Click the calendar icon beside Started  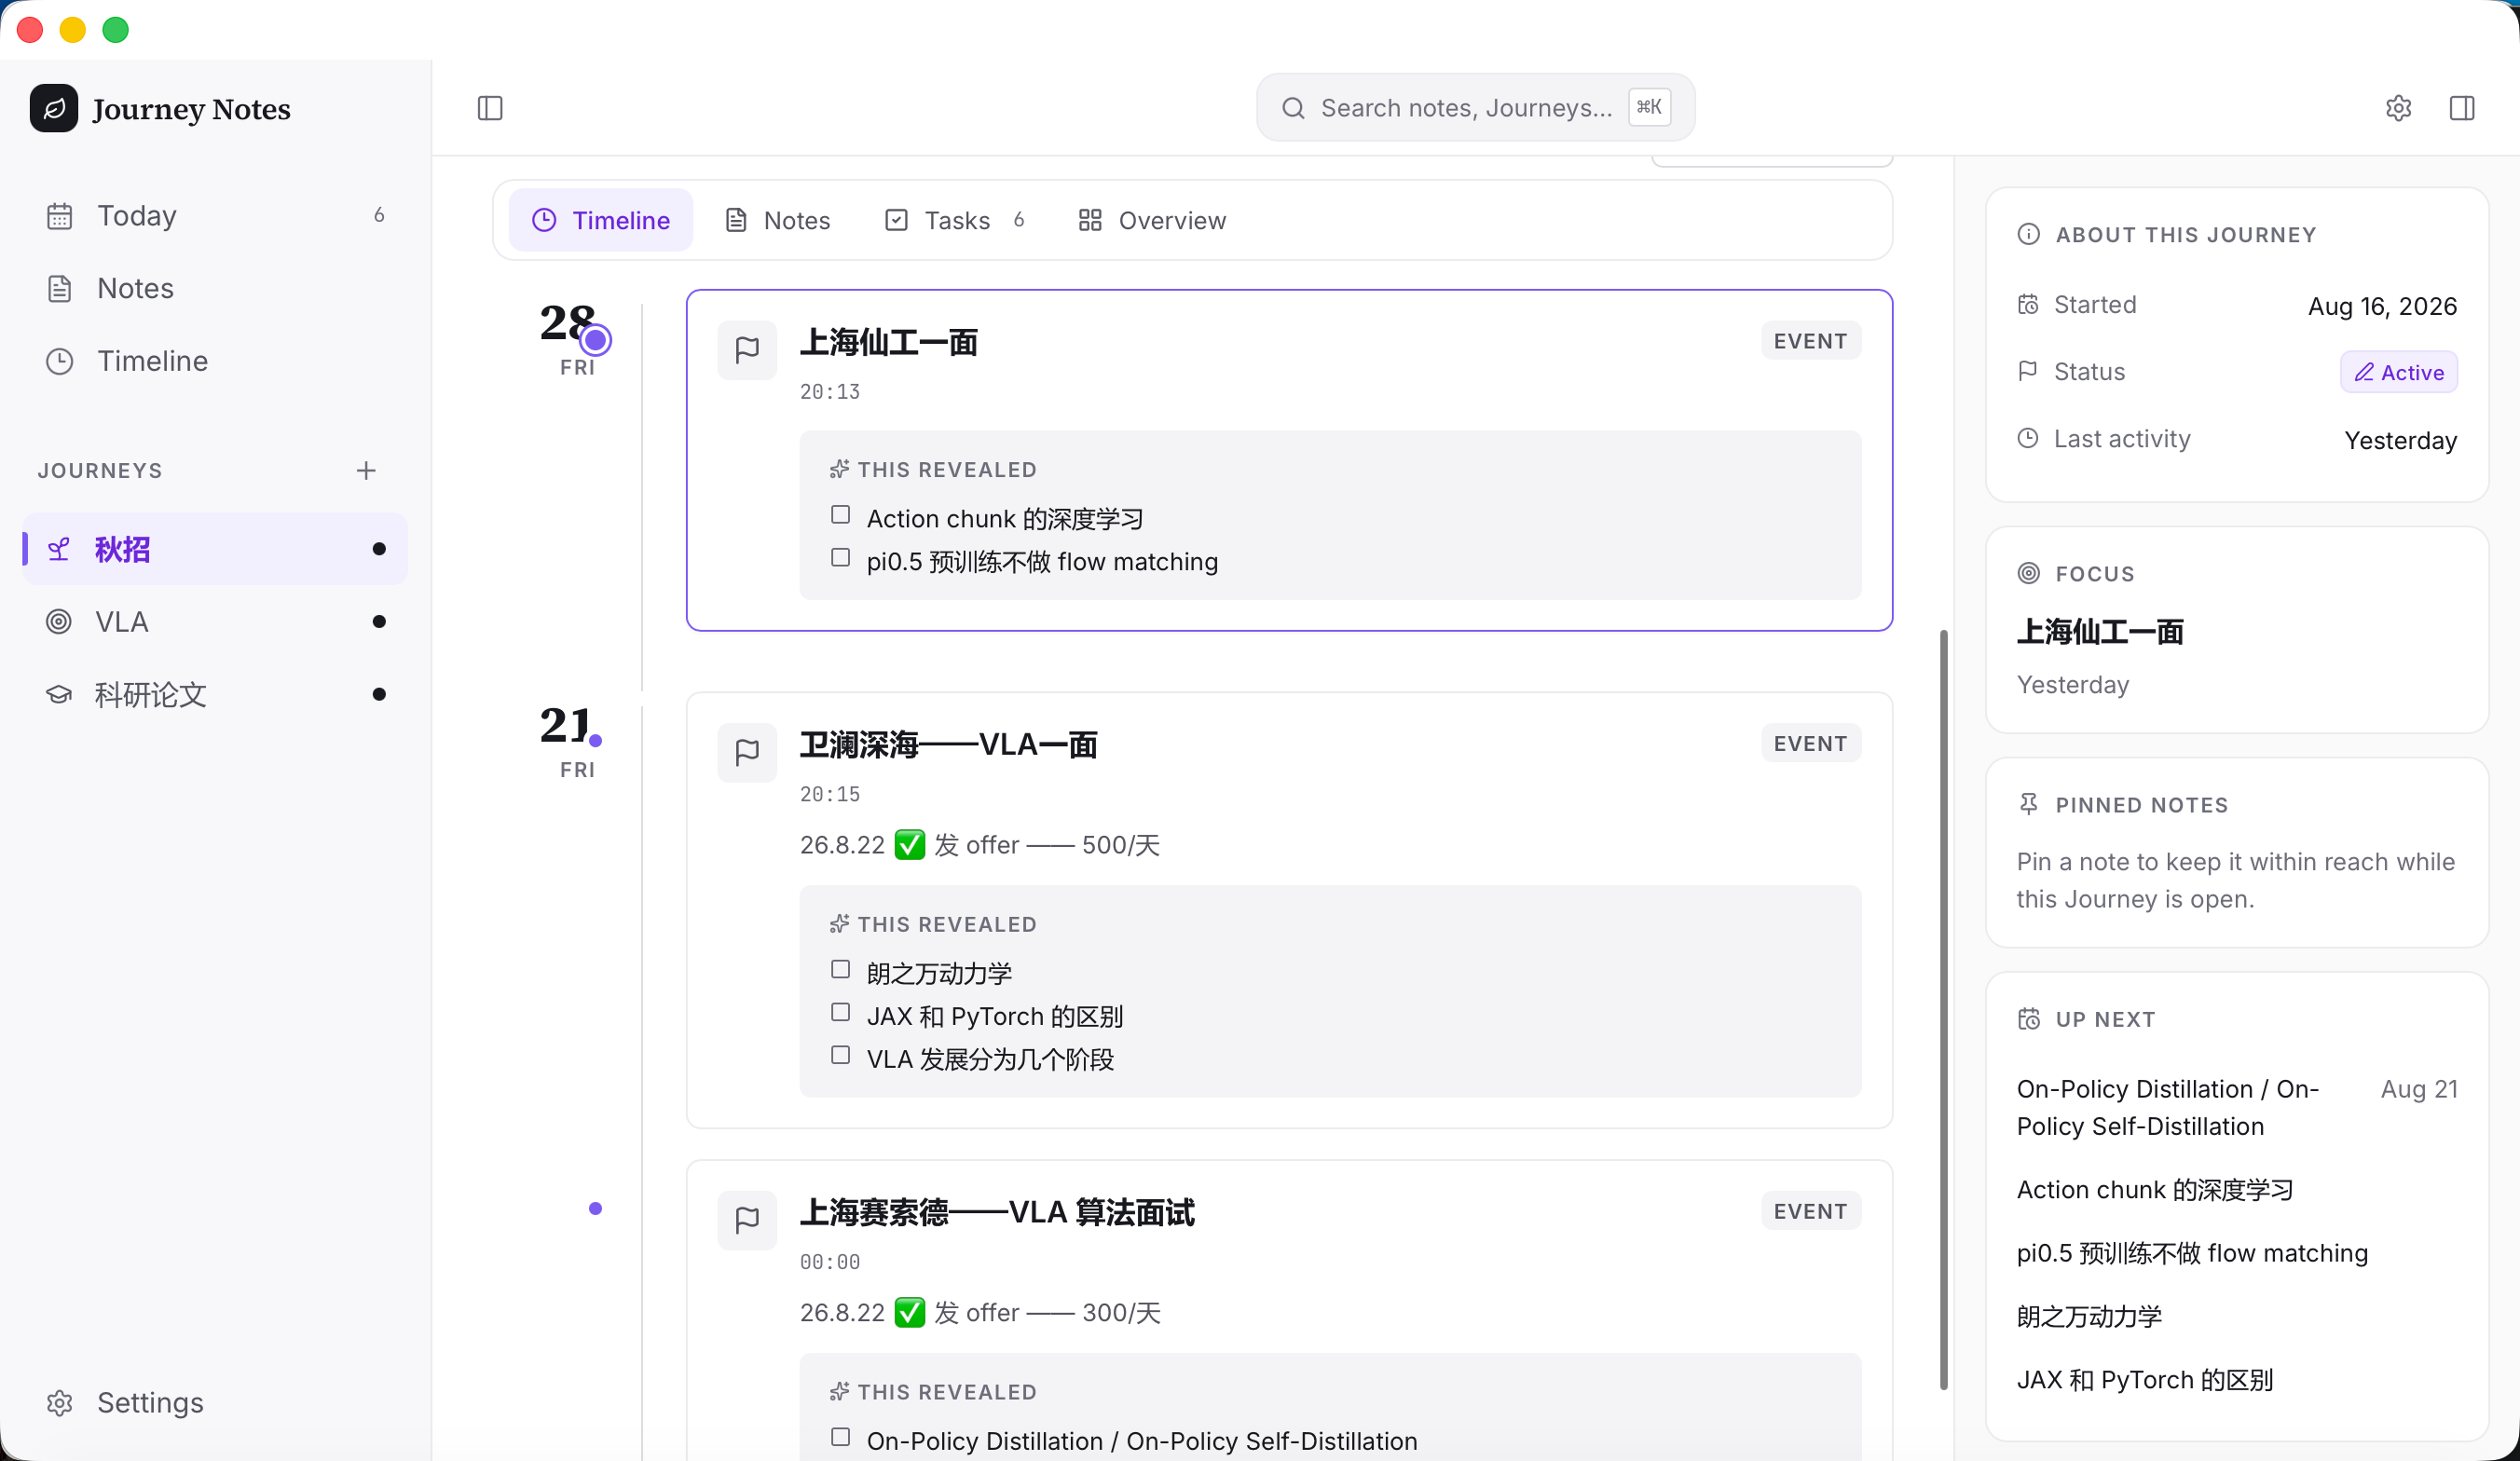(2027, 304)
